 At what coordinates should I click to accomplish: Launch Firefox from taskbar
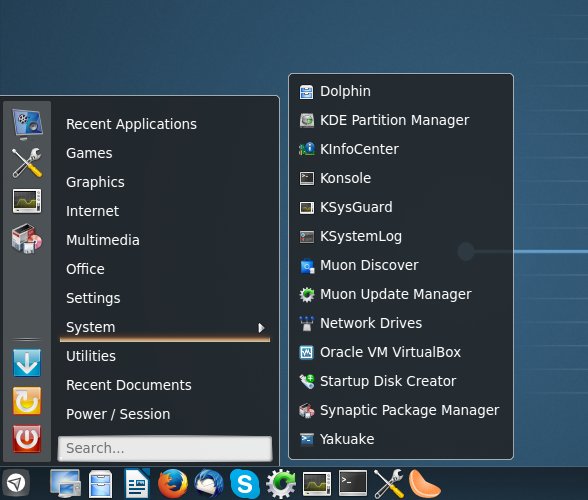coord(173,483)
